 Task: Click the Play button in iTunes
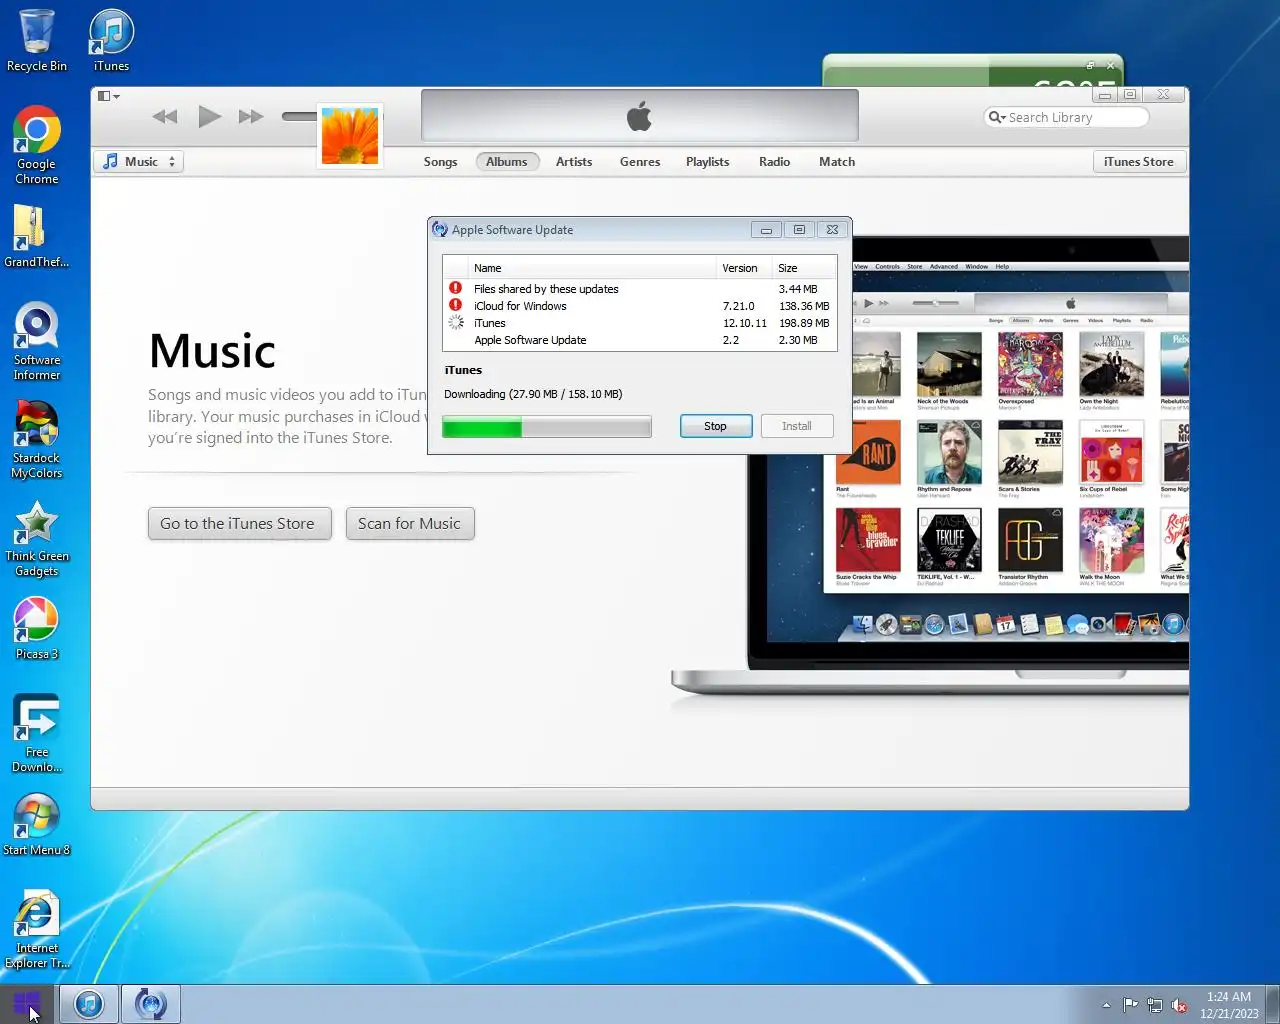pyautogui.click(x=209, y=117)
